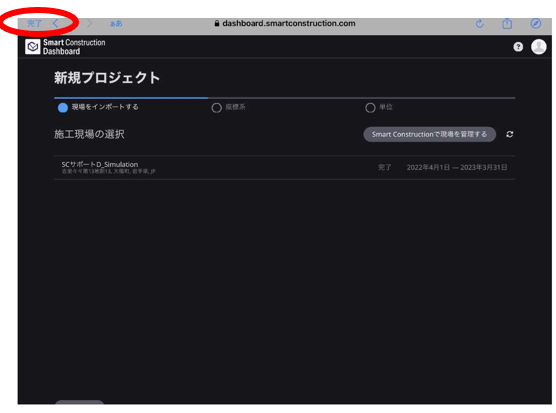
Task: Tap the 完了 done button in browser bar
Action: tap(34, 24)
